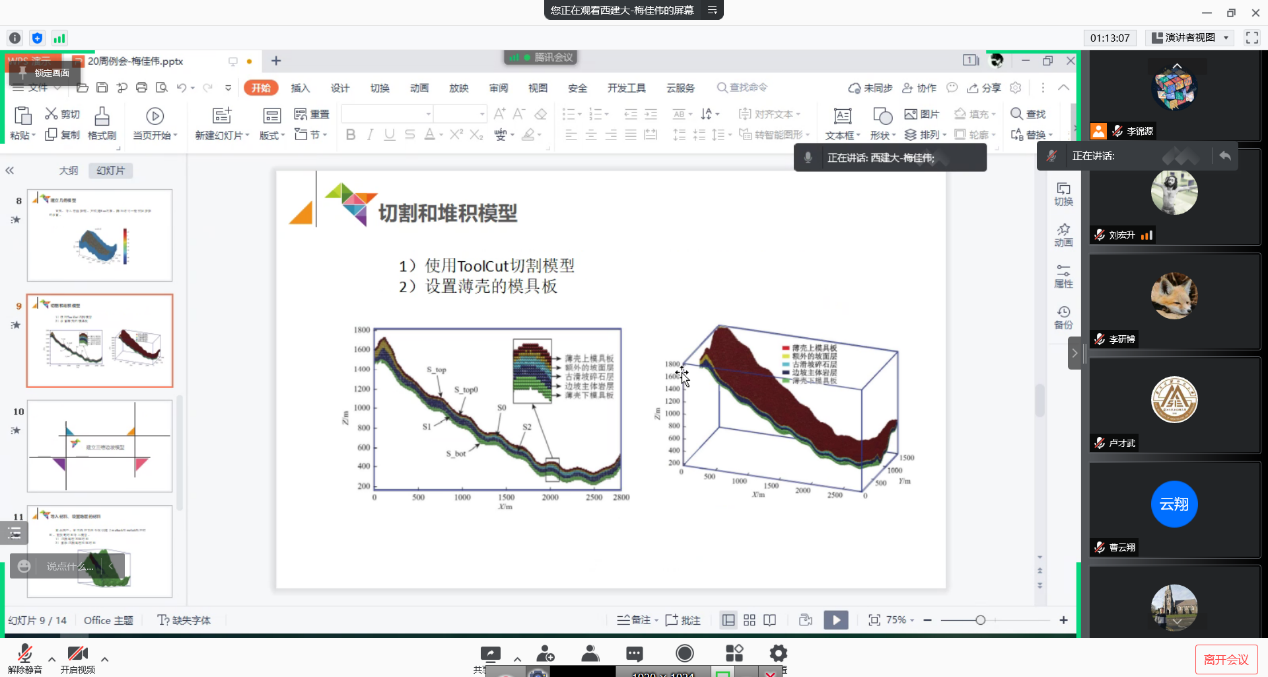
Task: Toggle the 备注 notes pane
Action: 634,620
